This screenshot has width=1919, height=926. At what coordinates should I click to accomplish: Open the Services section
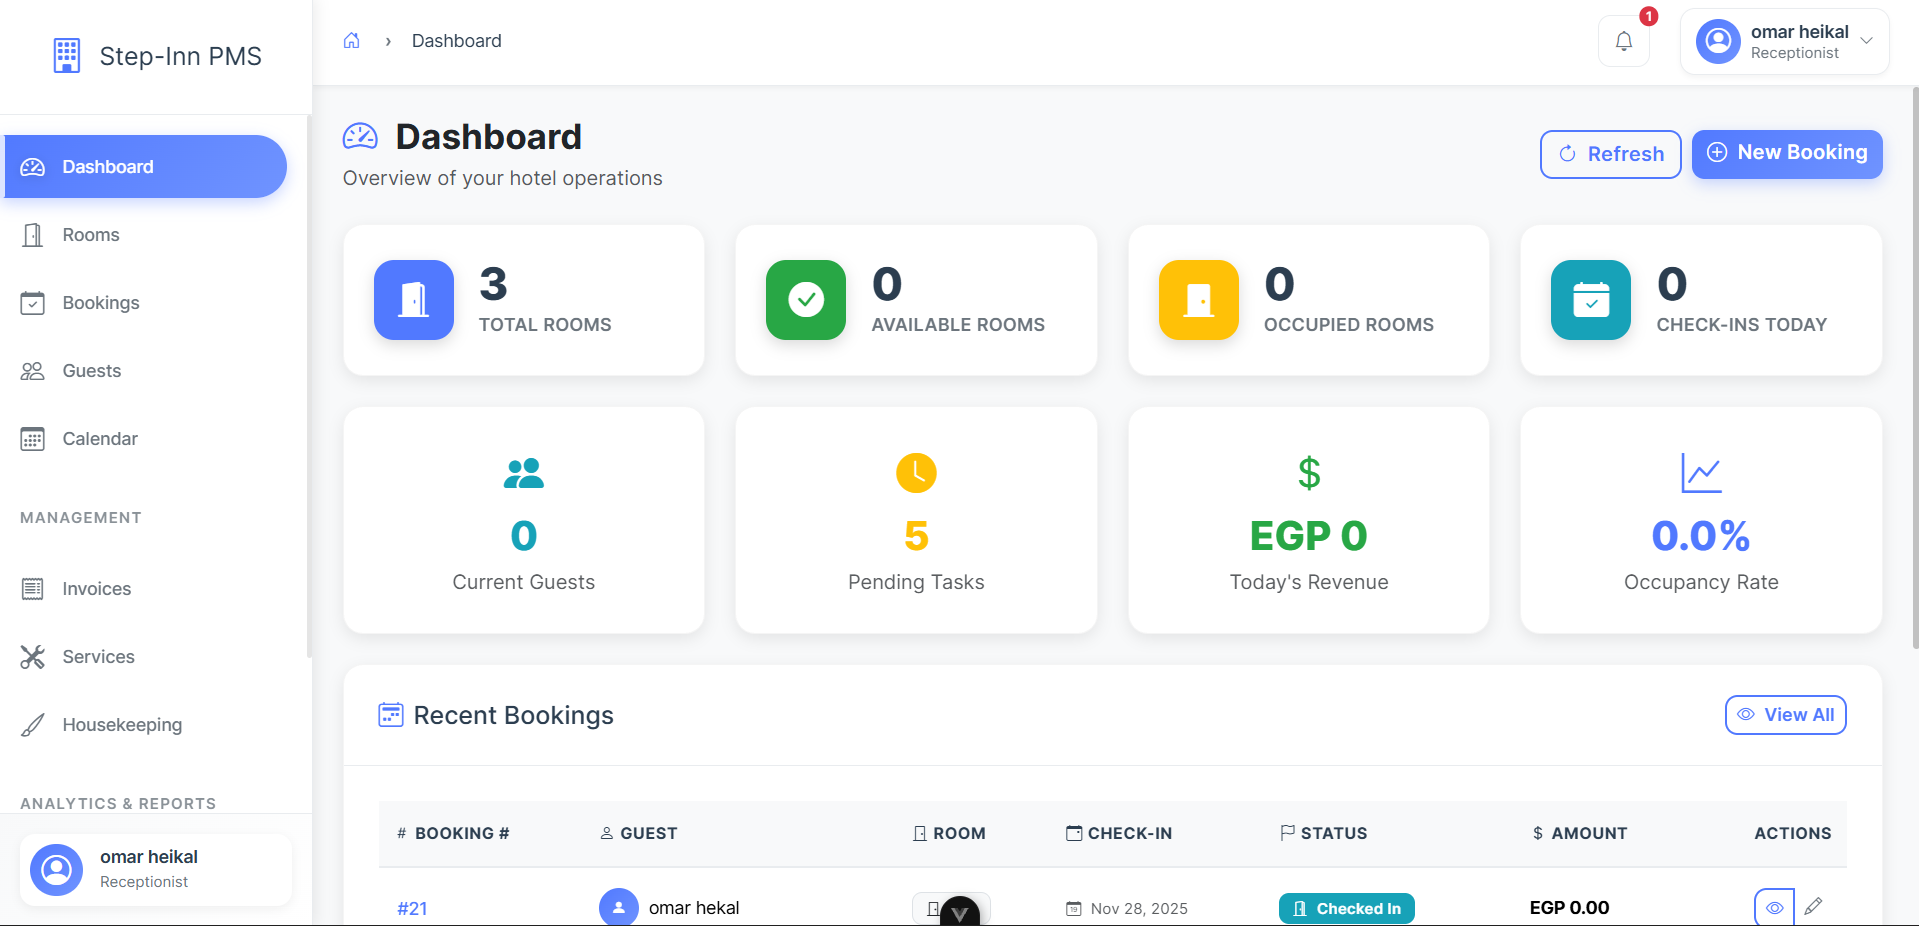tap(99, 657)
